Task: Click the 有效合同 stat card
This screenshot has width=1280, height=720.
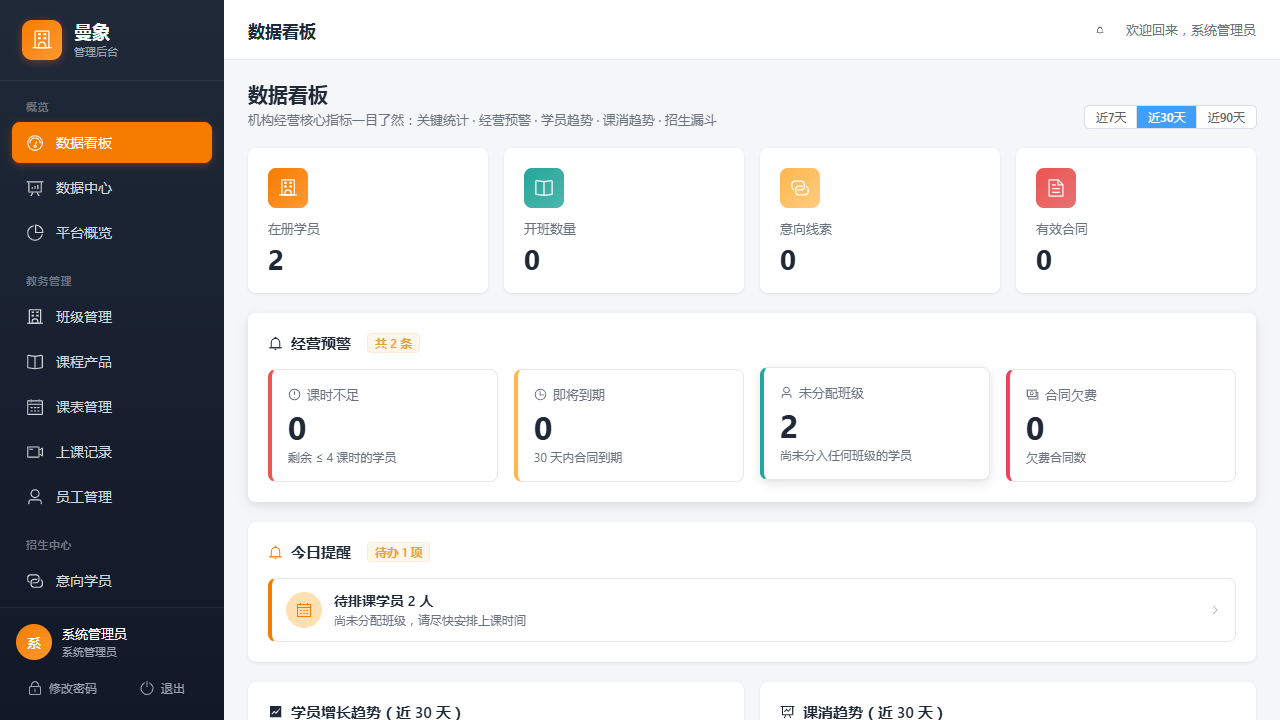Action: click(x=1136, y=221)
